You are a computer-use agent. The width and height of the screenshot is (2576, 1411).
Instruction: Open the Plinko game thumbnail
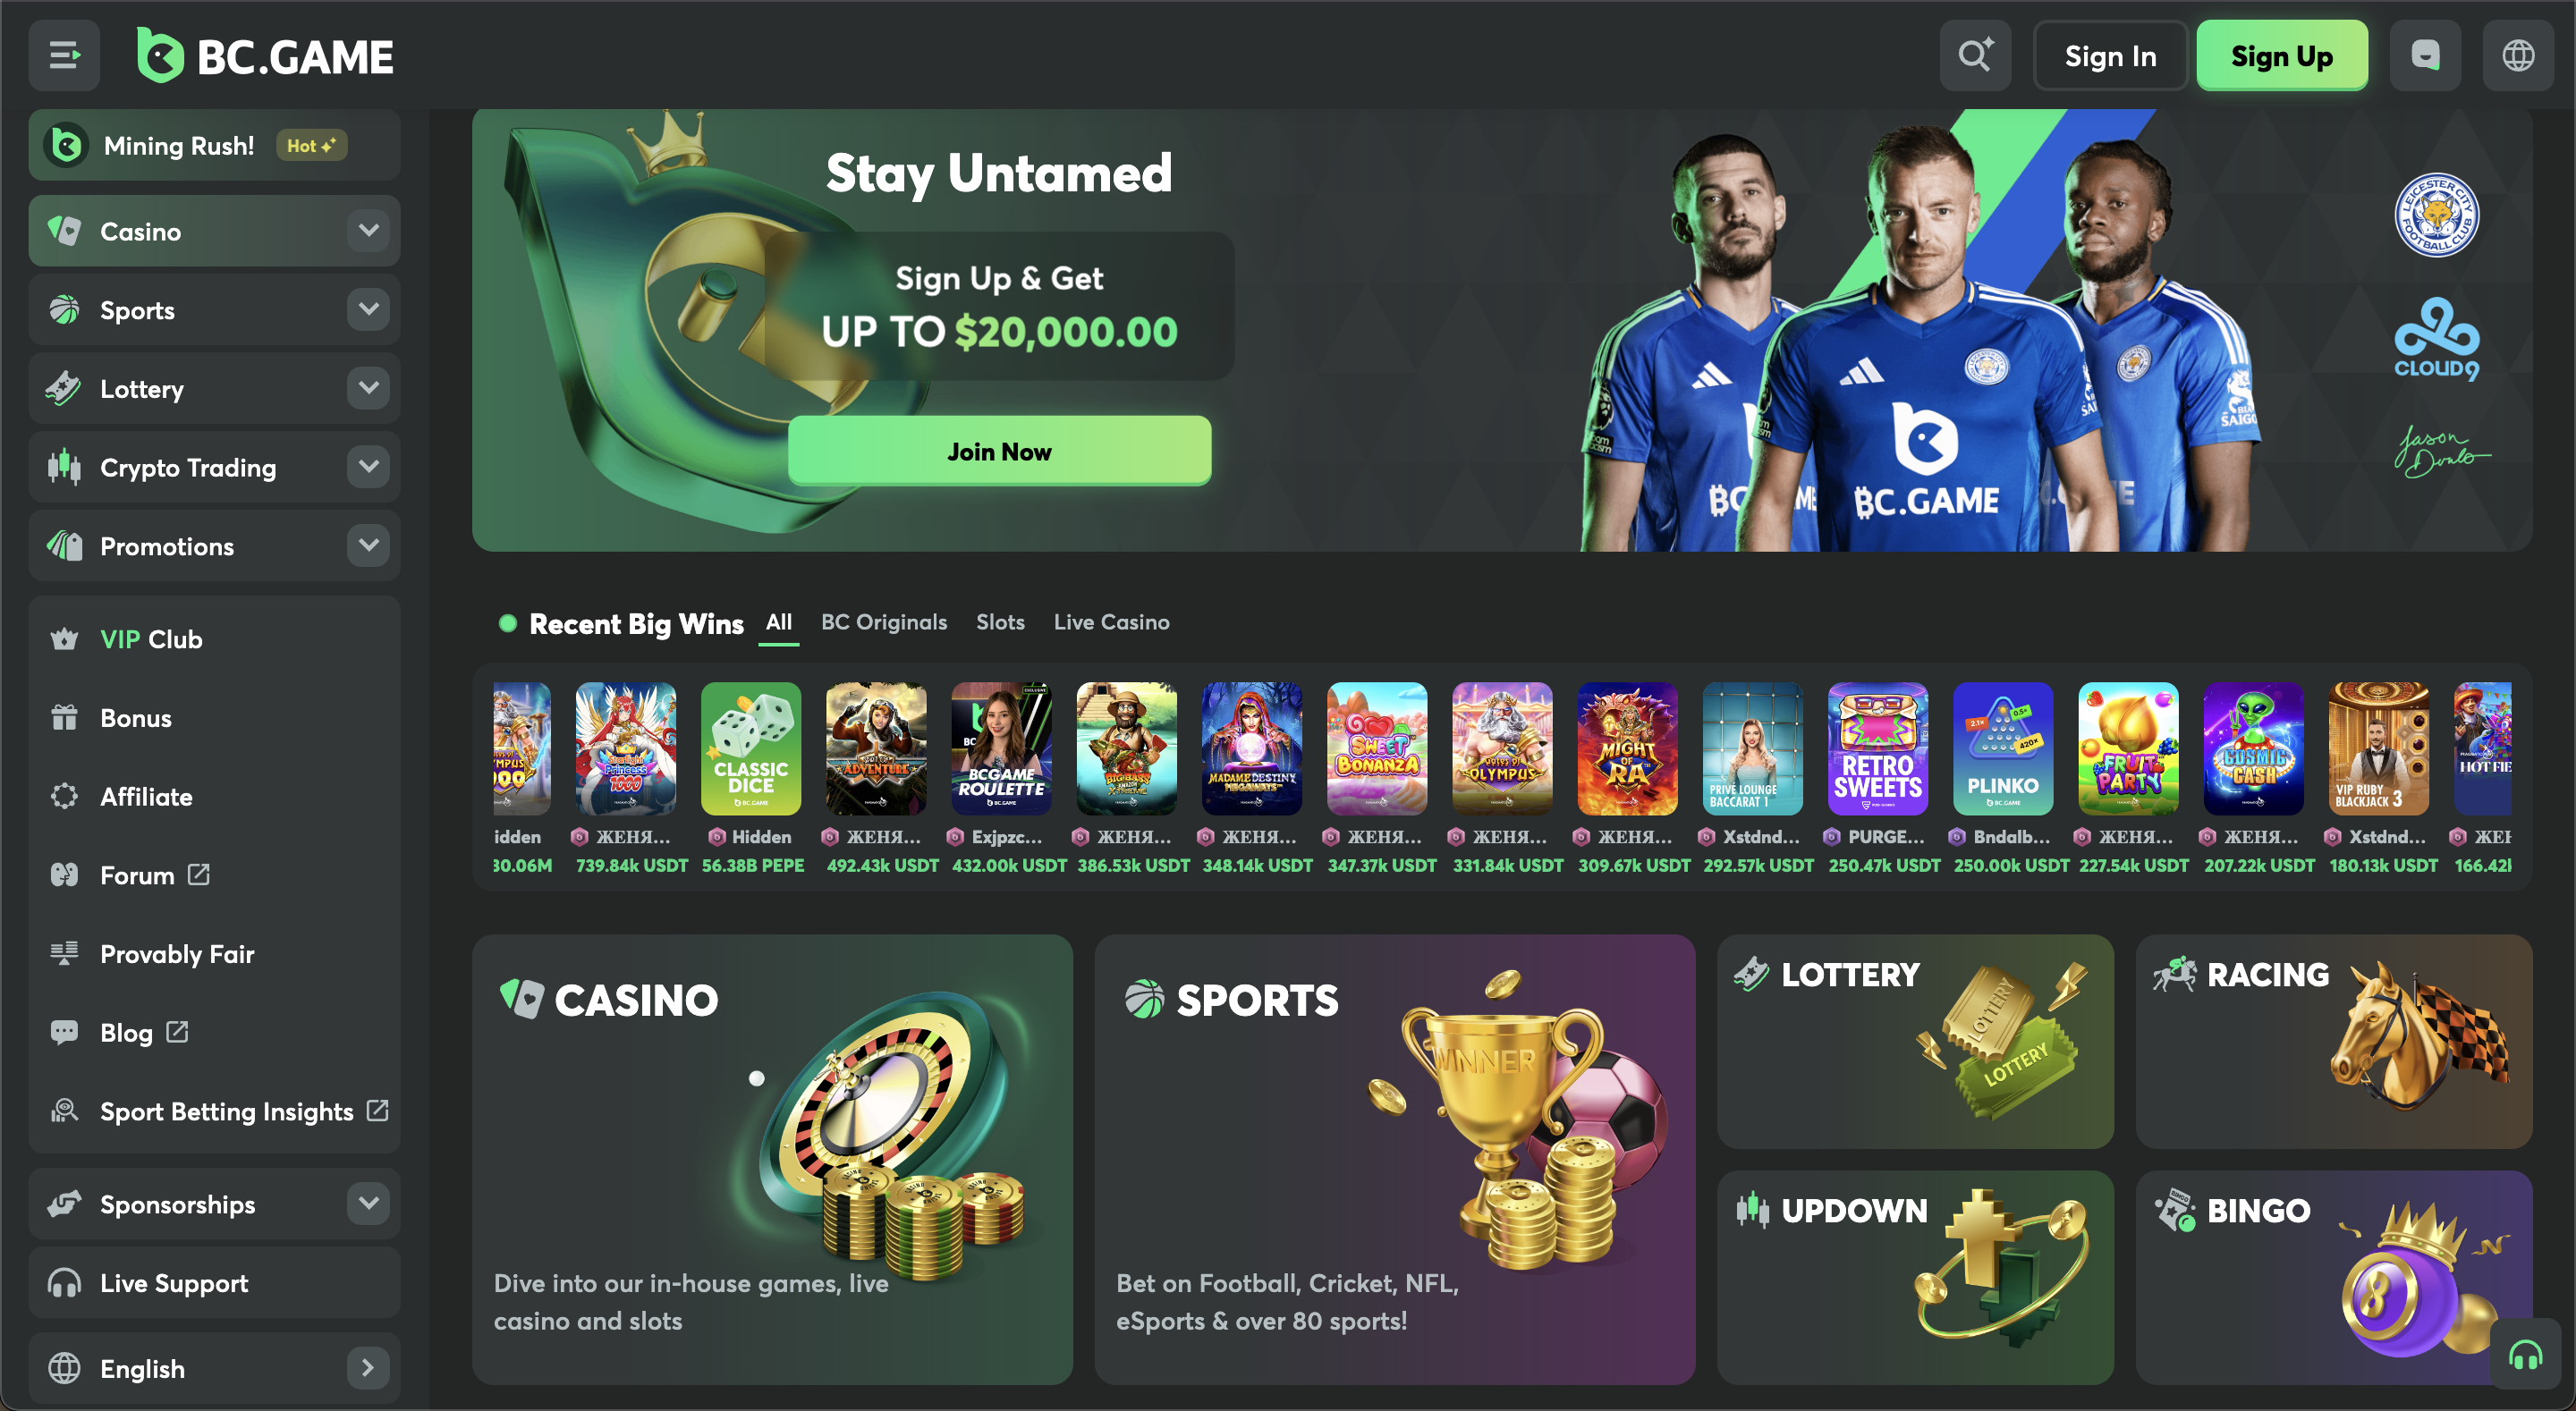[x=2003, y=748]
